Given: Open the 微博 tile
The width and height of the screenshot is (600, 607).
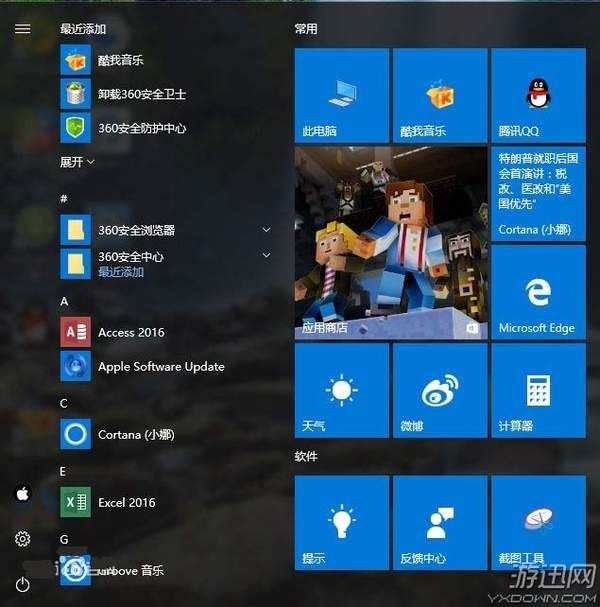Looking at the screenshot, I should [x=440, y=390].
